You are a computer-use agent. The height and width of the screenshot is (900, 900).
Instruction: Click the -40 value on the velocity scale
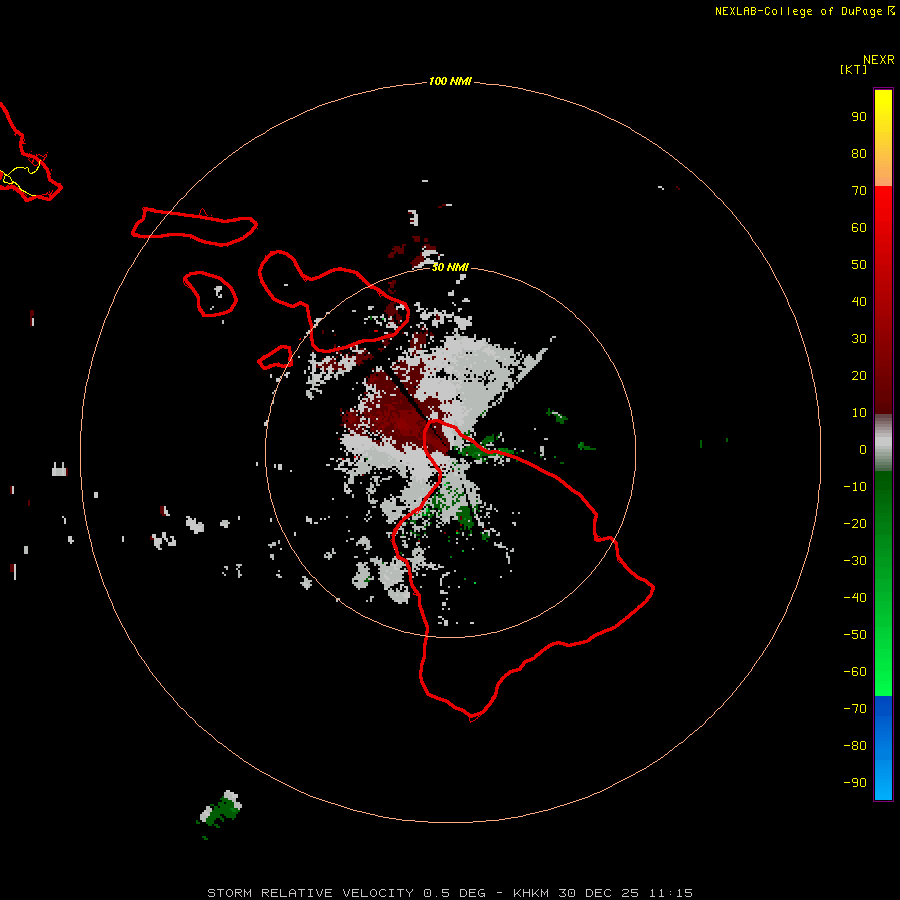855,598
